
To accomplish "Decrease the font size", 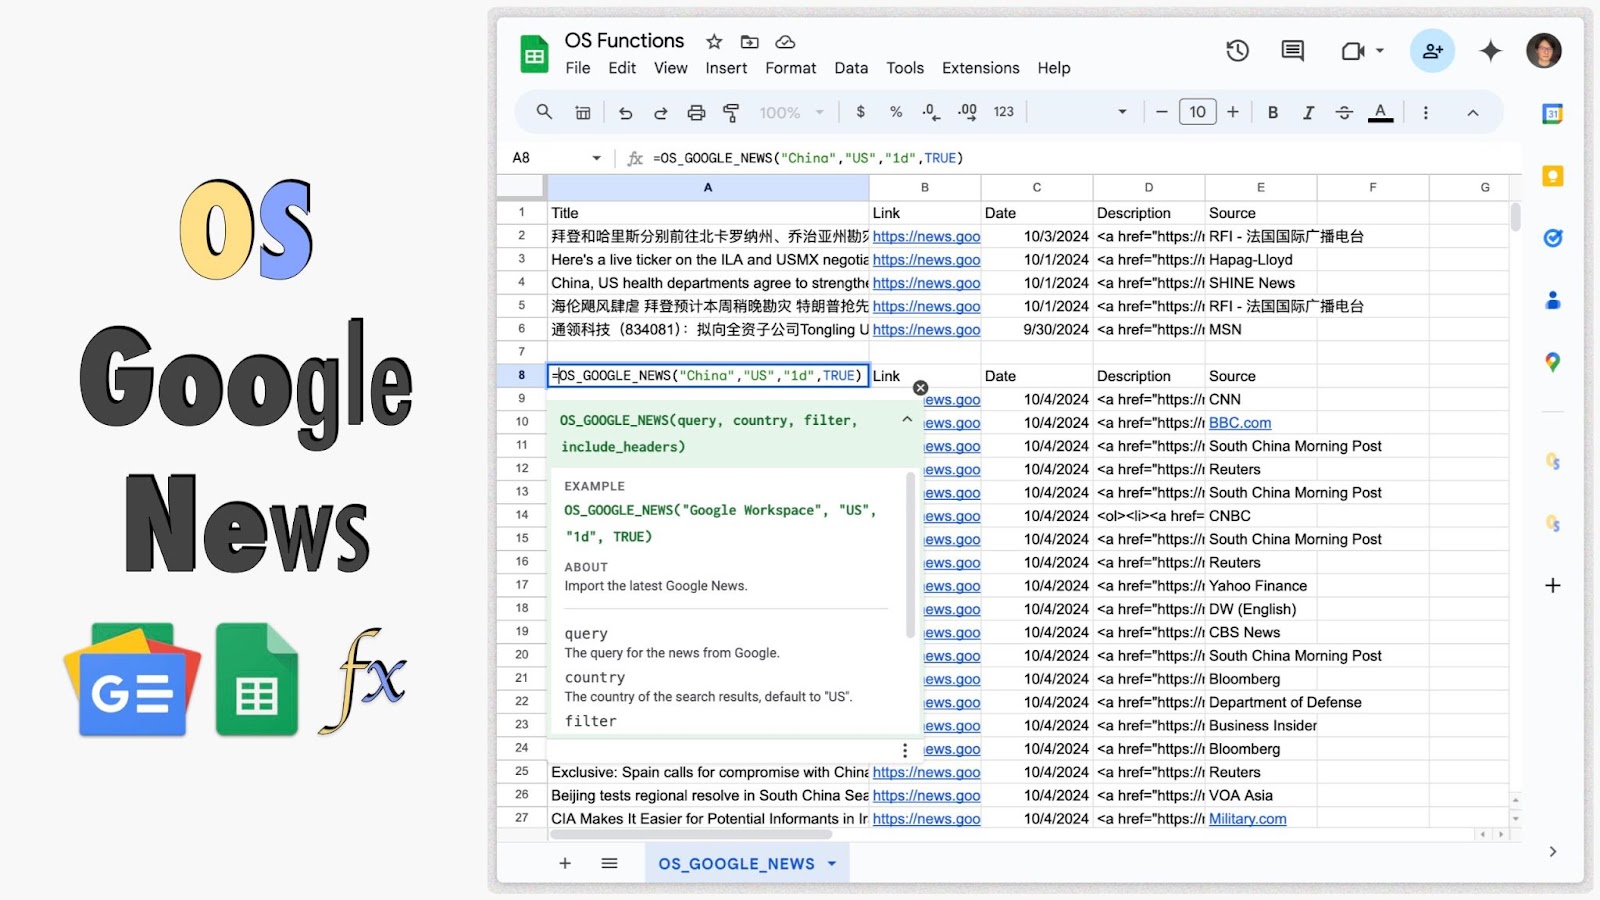I will coord(1161,112).
